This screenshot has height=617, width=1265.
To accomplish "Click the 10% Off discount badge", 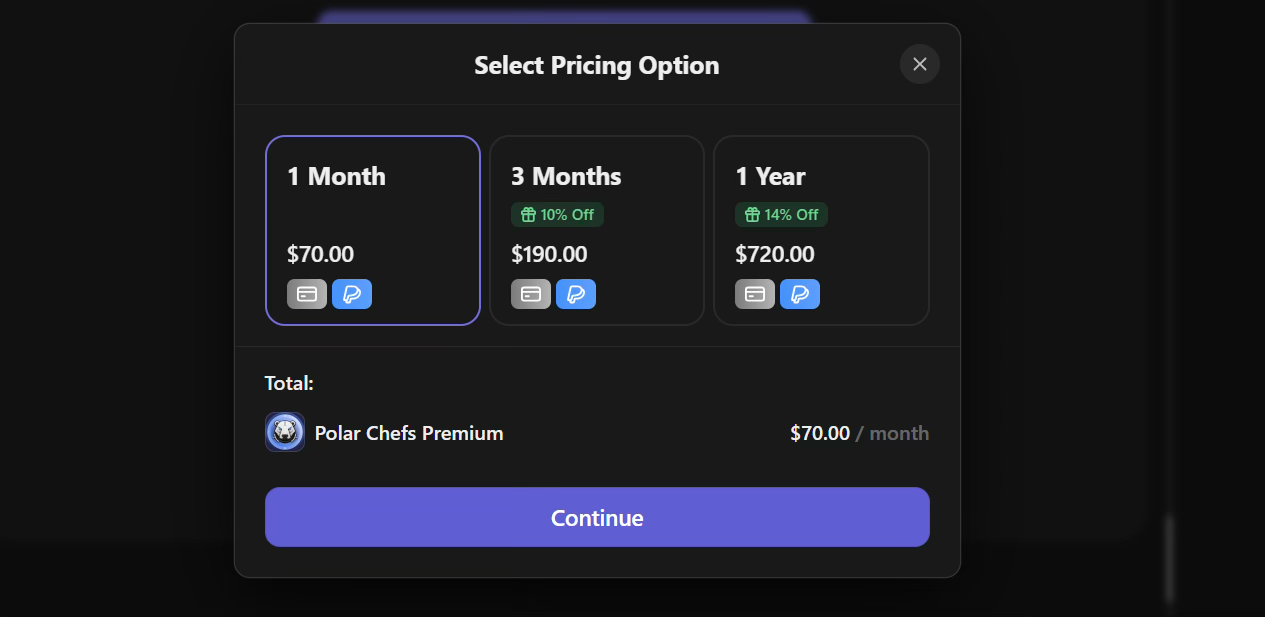I will pos(557,214).
